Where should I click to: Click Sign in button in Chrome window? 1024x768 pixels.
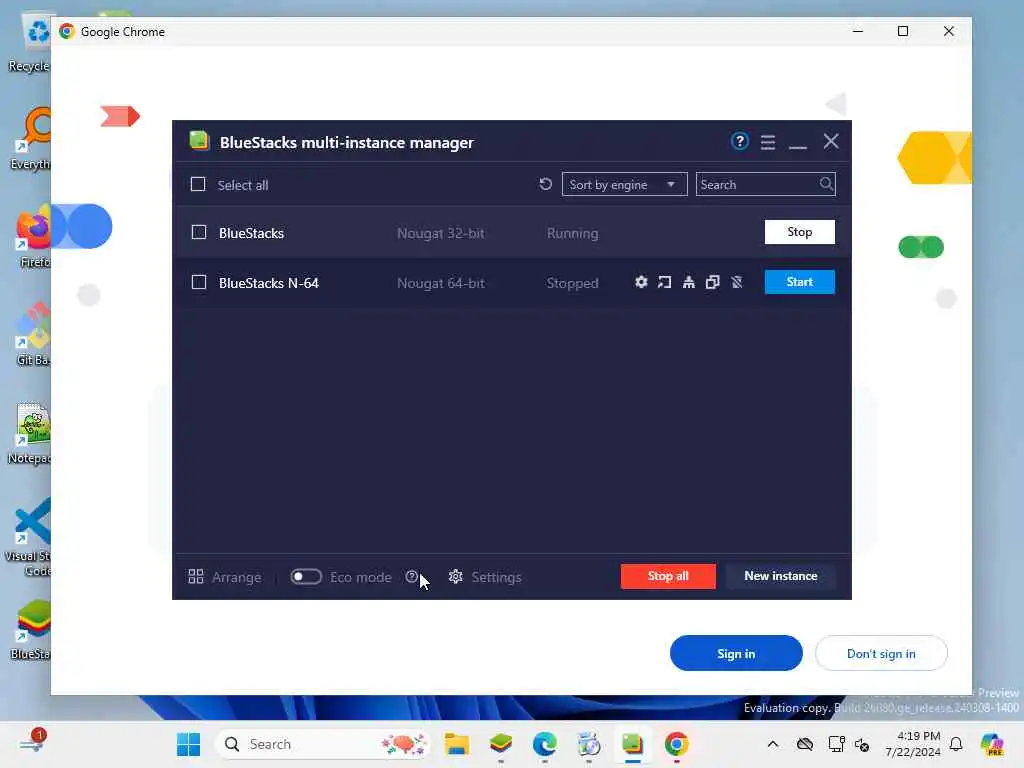[736, 653]
